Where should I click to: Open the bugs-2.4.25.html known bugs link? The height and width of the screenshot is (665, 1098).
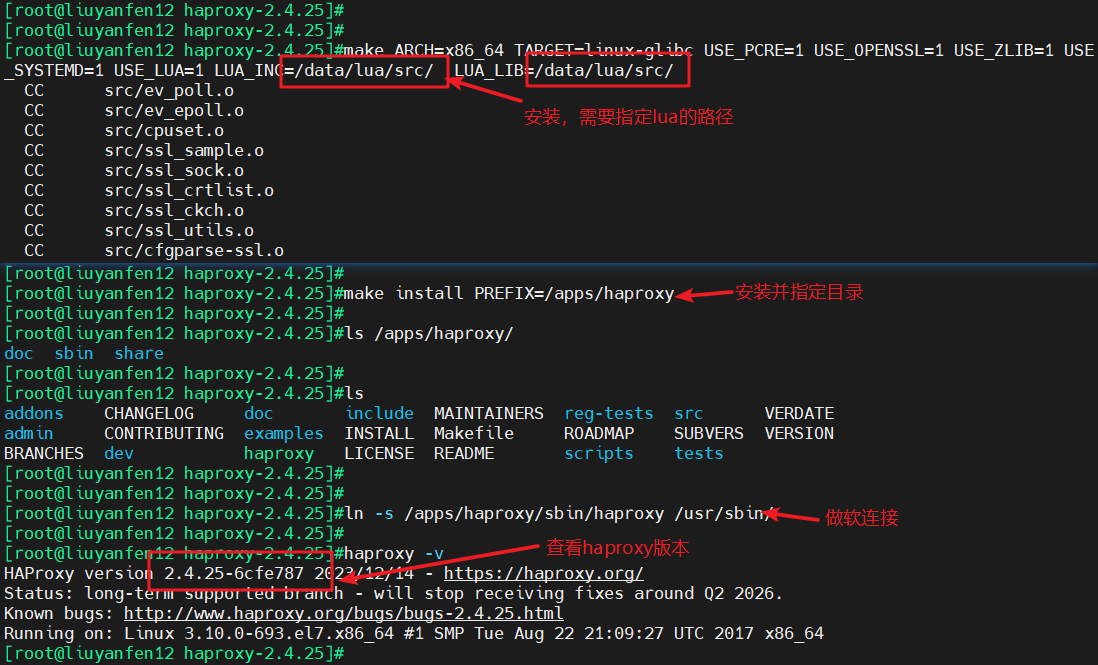pyautogui.click(x=344, y=613)
